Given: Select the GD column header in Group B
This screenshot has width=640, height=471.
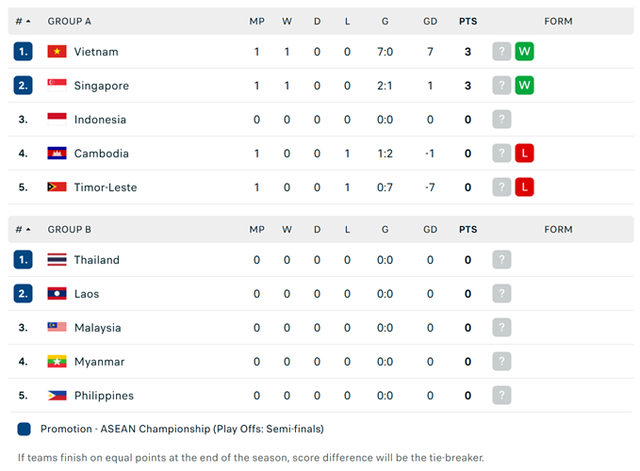Looking at the screenshot, I should (x=430, y=229).
